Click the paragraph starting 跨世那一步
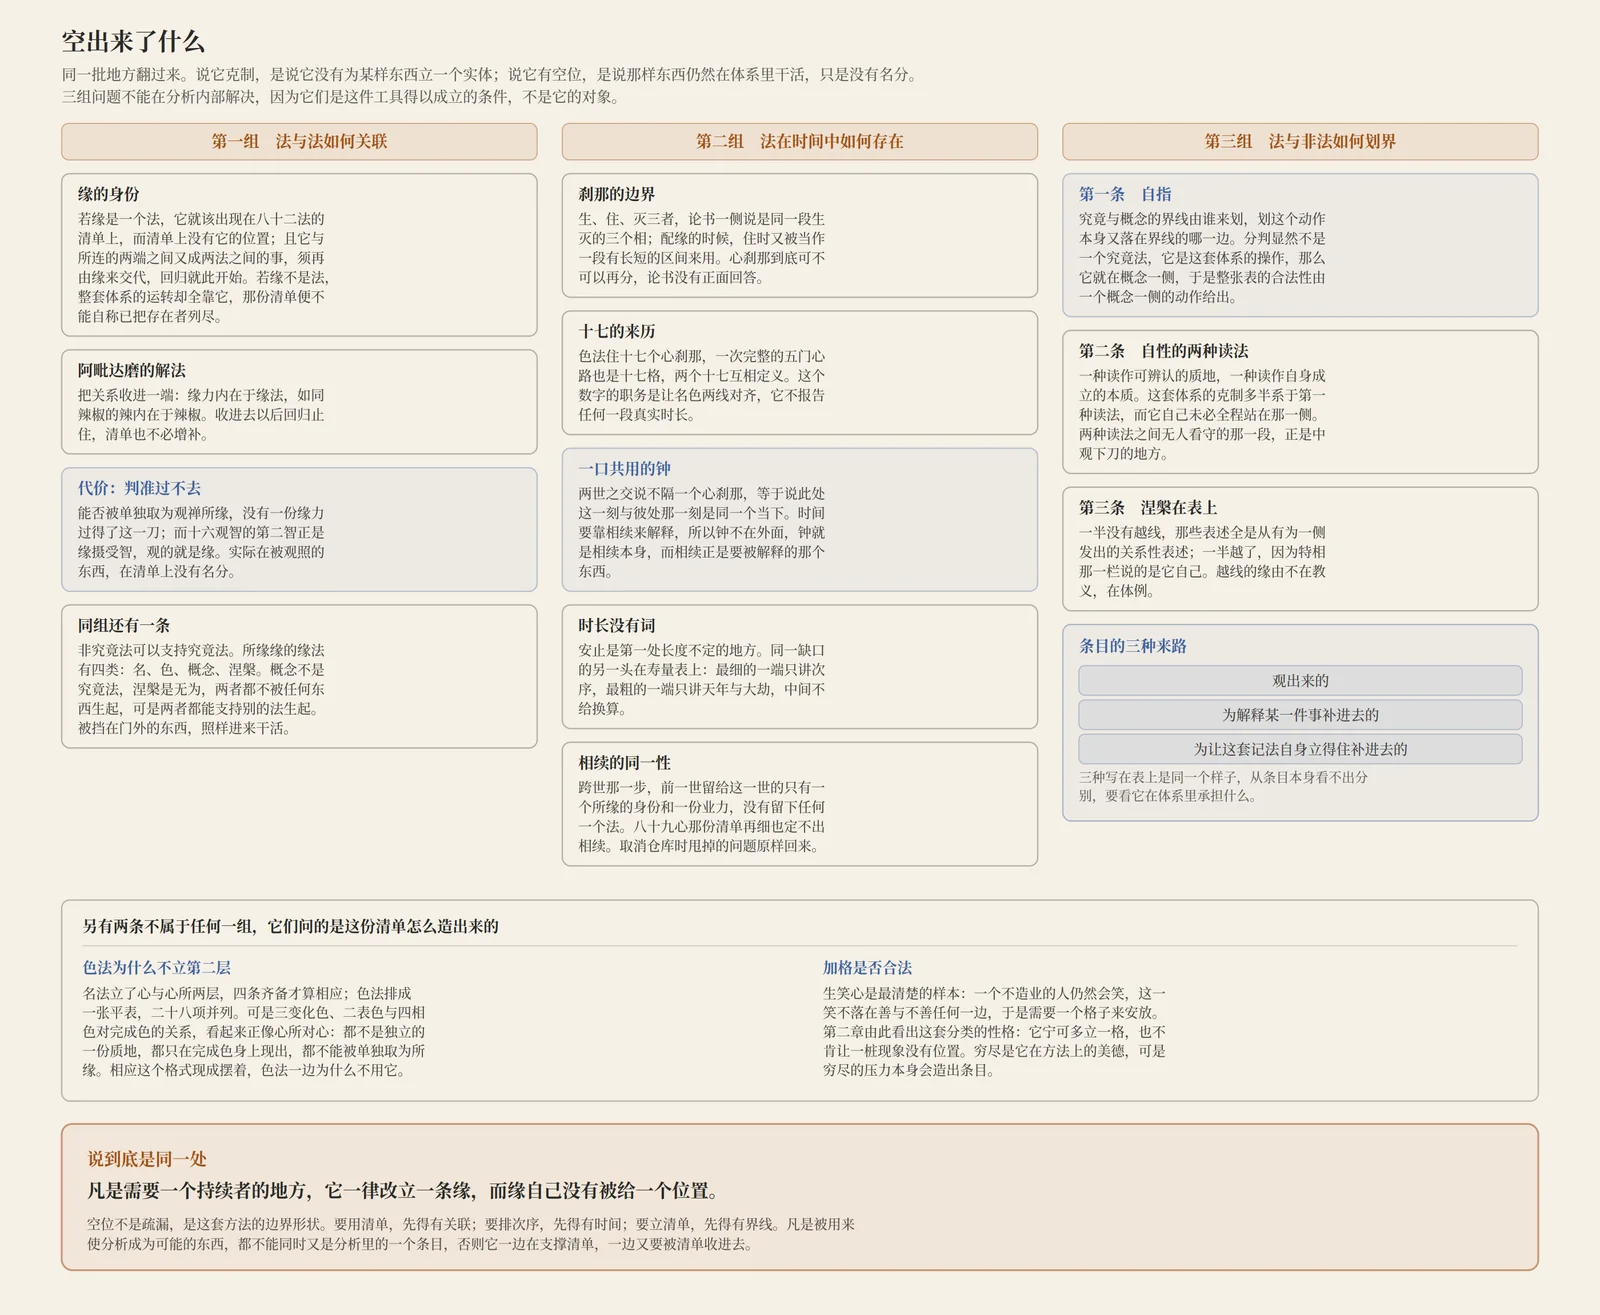The height and width of the screenshot is (1315, 1600). [x=702, y=817]
